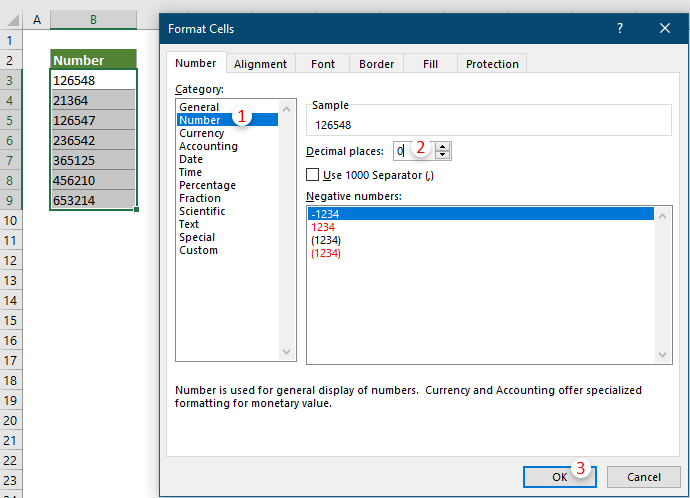The image size is (690, 498).
Task: Select cell containing 365125
Action: pyautogui.click(x=93, y=160)
